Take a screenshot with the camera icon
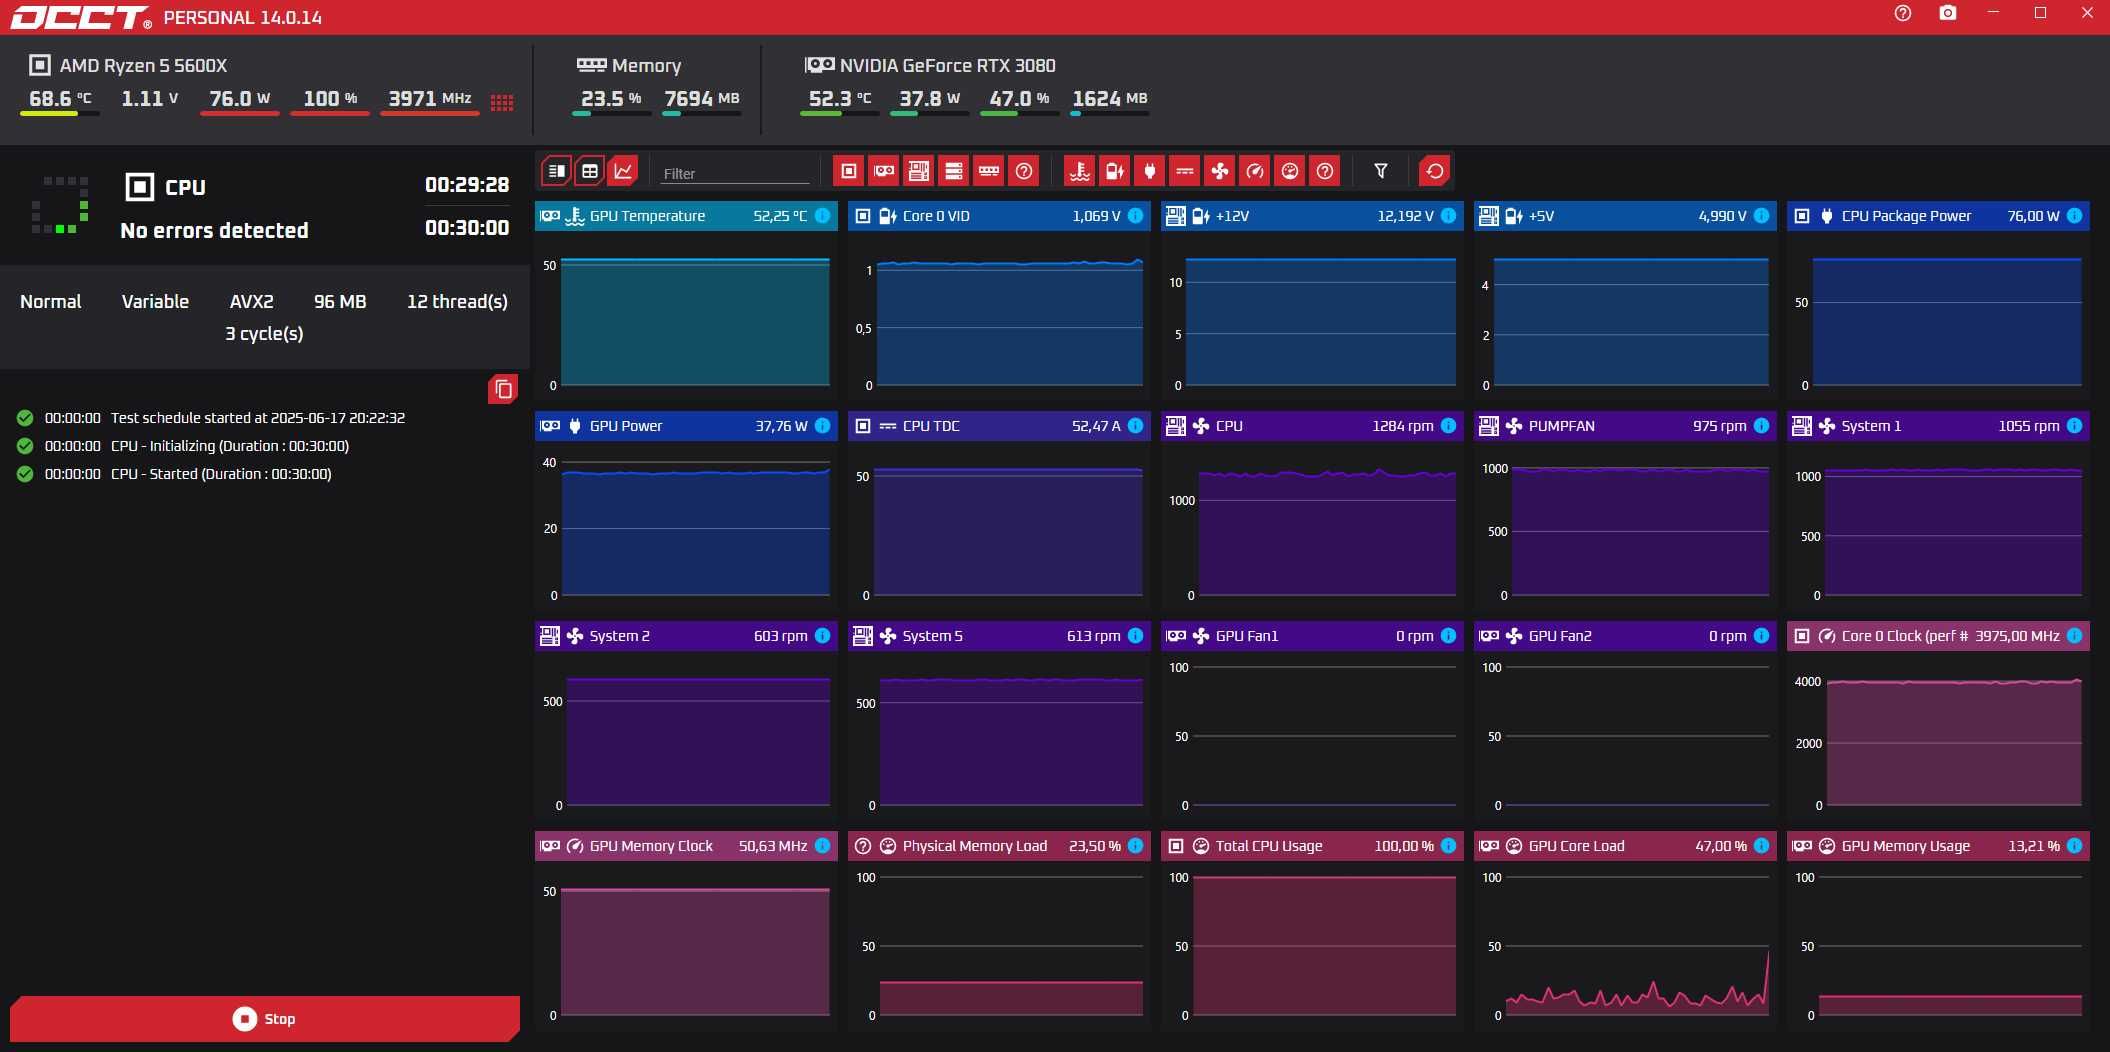The width and height of the screenshot is (2110, 1052). point(1948,13)
